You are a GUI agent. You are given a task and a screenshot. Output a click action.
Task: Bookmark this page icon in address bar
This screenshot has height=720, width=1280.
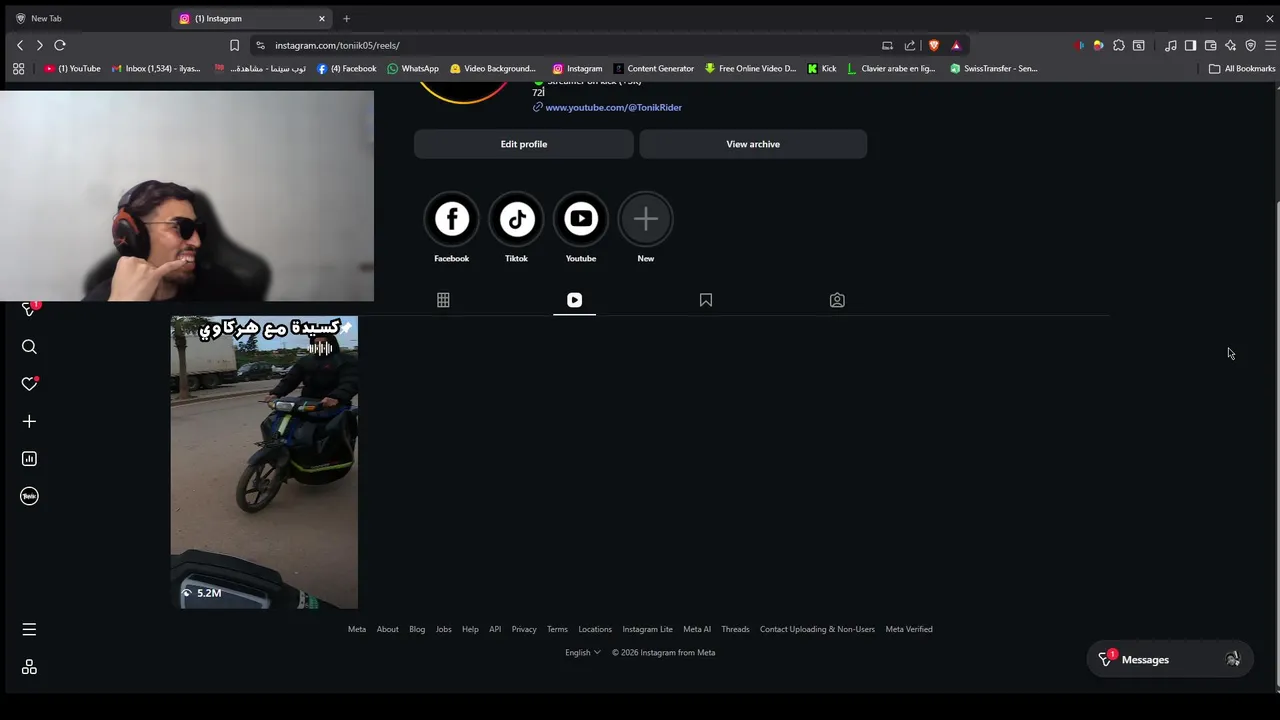click(x=234, y=45)
